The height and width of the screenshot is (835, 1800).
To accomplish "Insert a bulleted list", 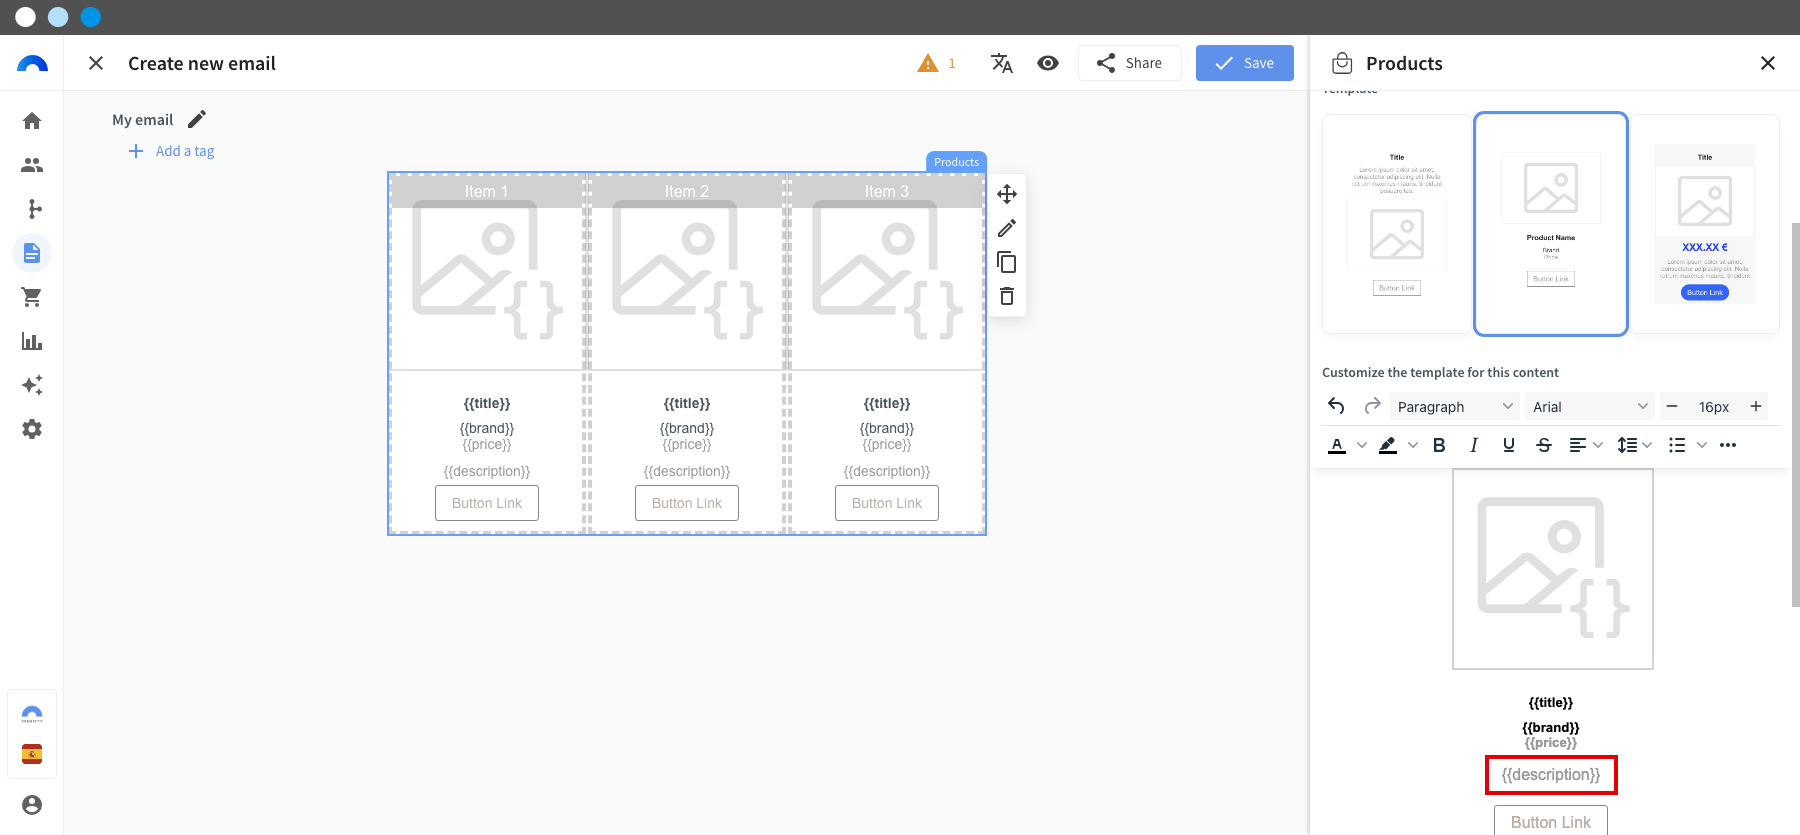I will tap(1677, 445).
